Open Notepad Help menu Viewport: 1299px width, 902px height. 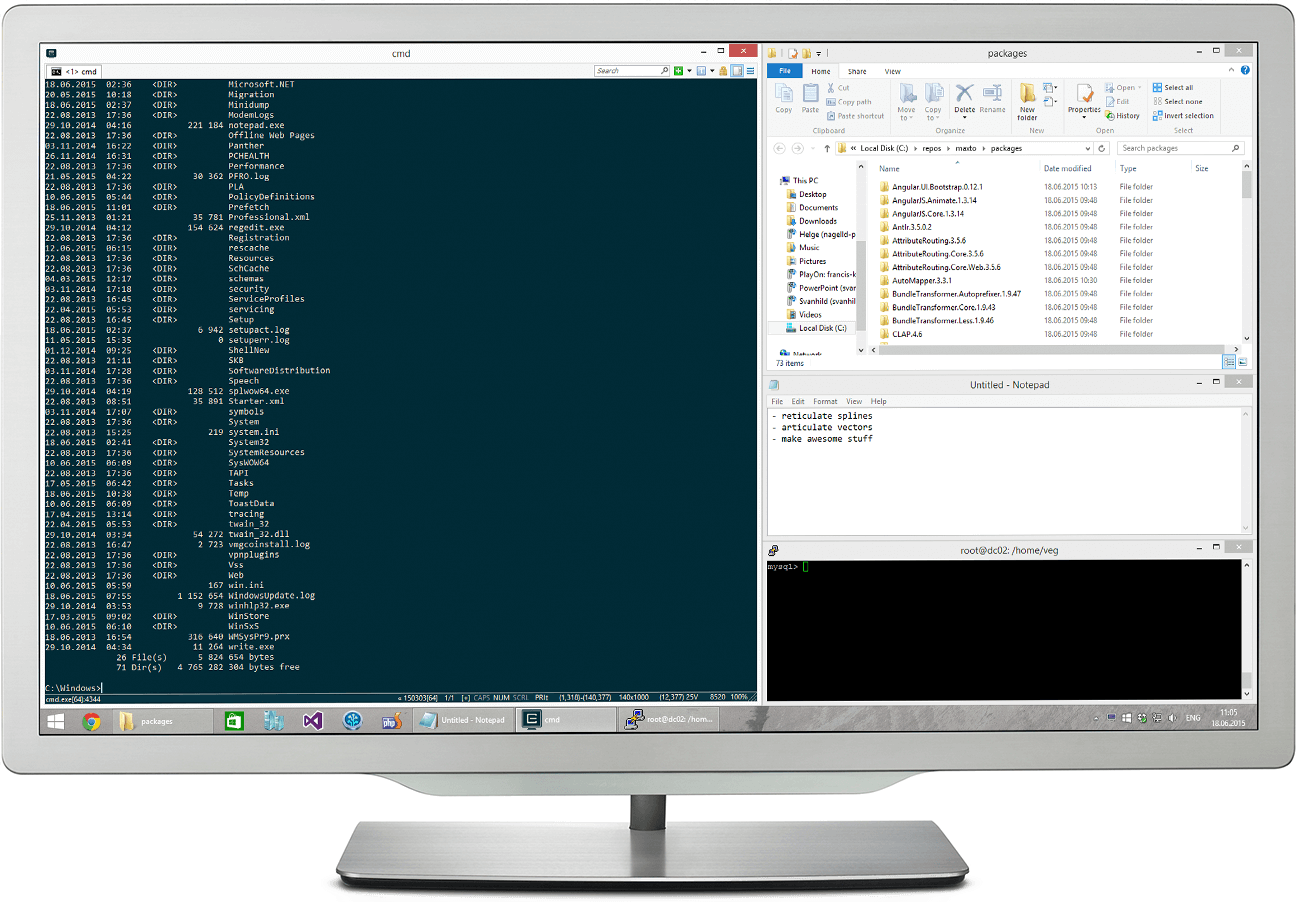[878, 401]
